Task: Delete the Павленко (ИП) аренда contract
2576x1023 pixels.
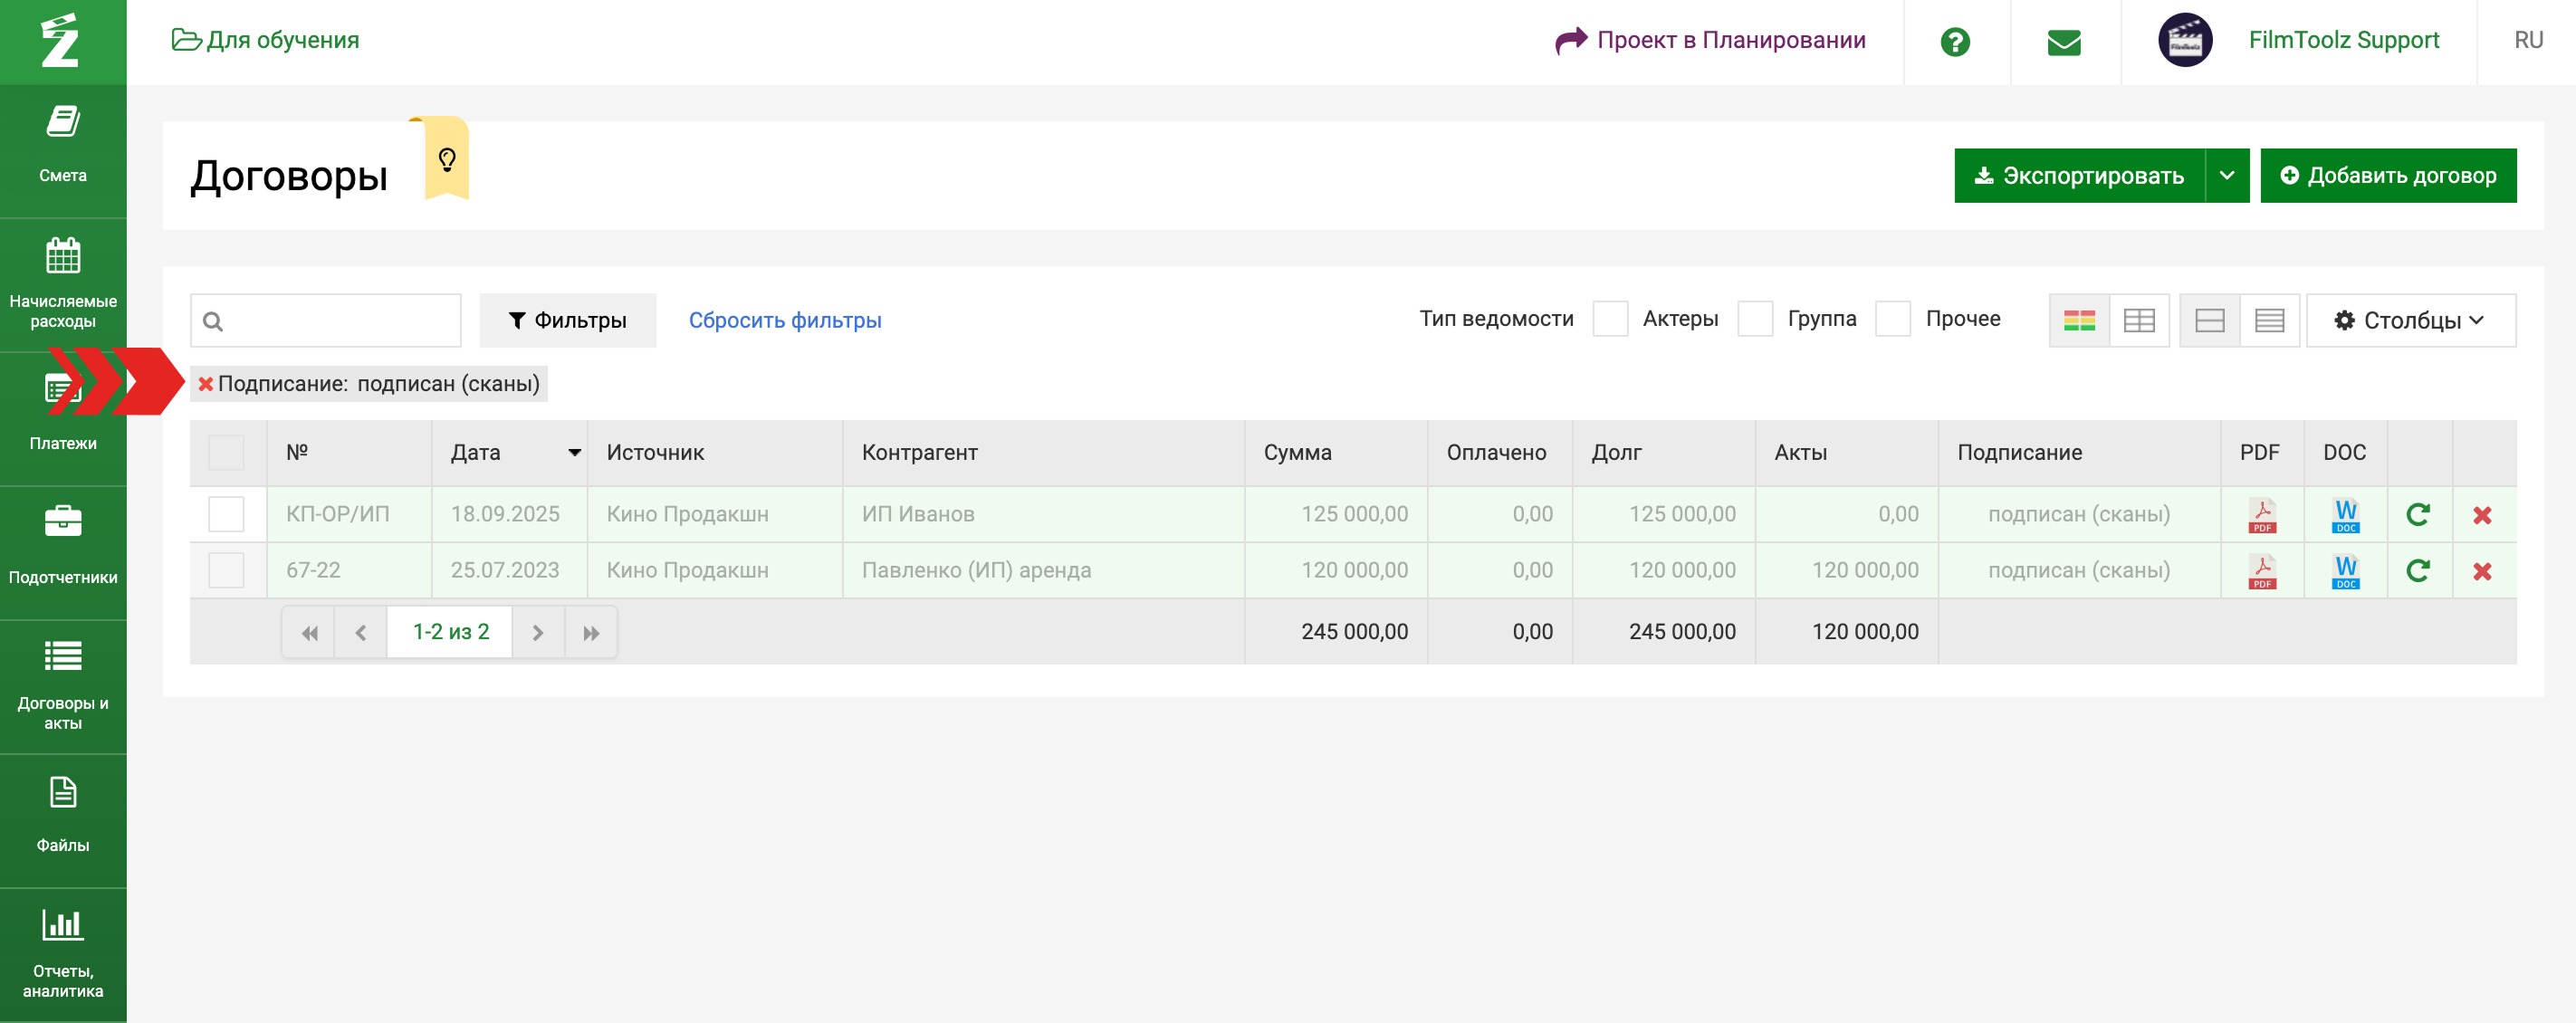Action: pos(2481,571)
